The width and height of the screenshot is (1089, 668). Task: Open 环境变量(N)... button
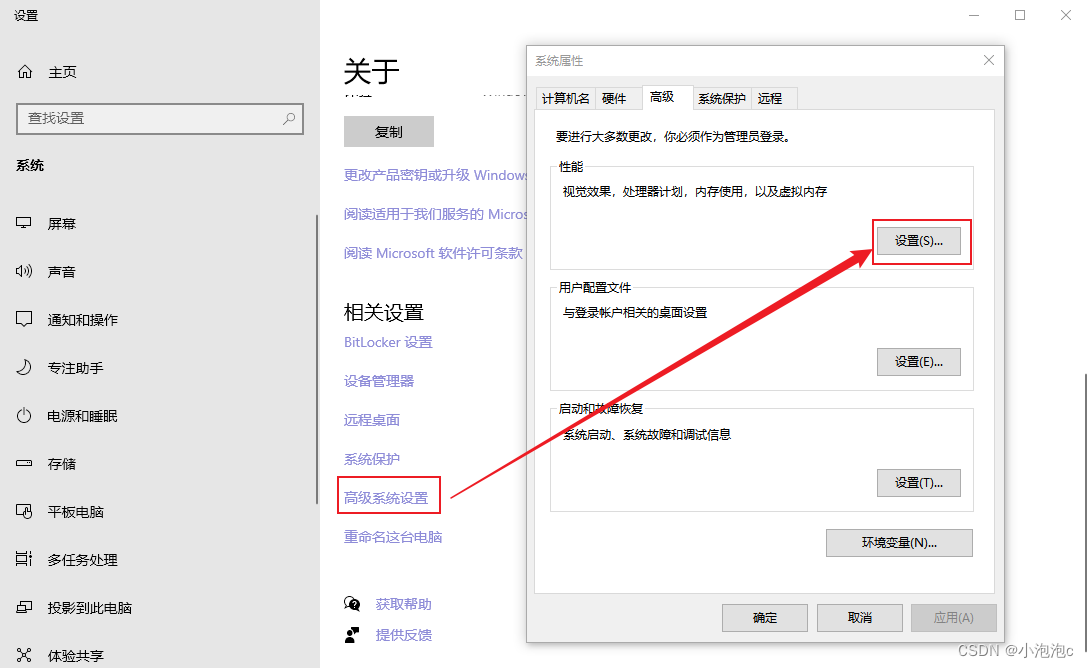pos(899,543)
